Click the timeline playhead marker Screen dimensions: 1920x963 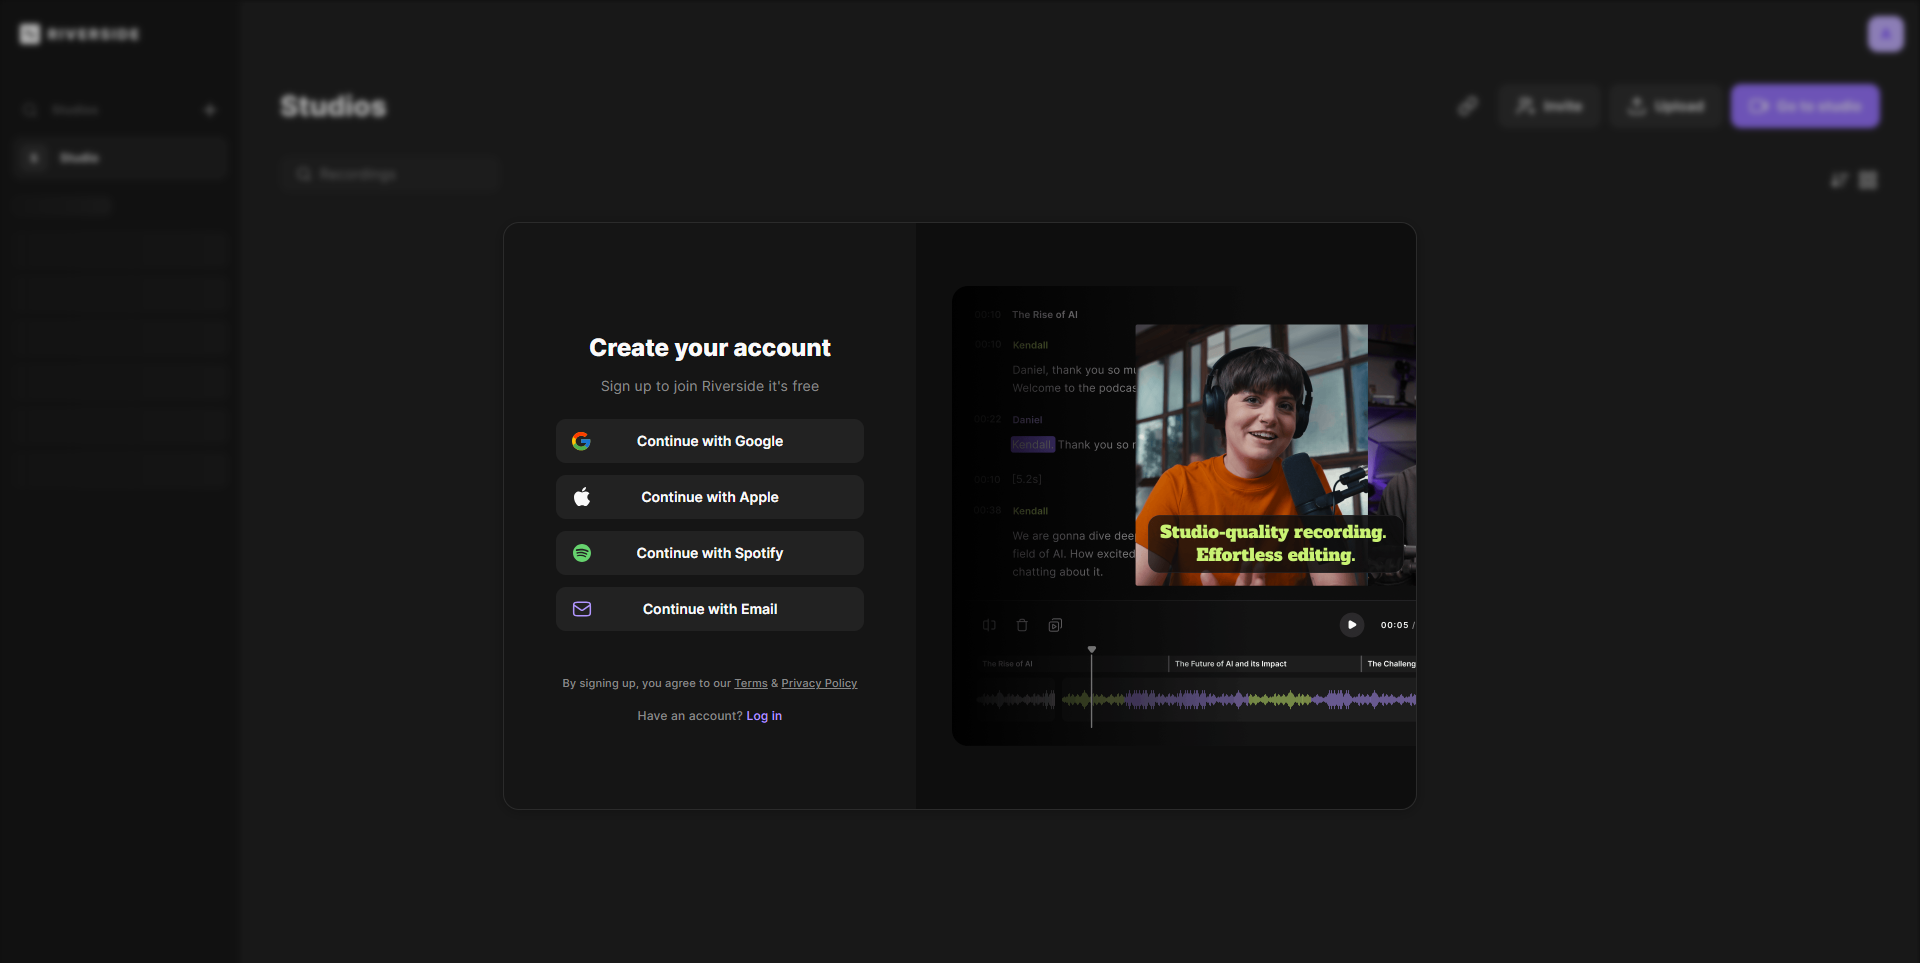pyautogui.click(x=1092, y=650)
